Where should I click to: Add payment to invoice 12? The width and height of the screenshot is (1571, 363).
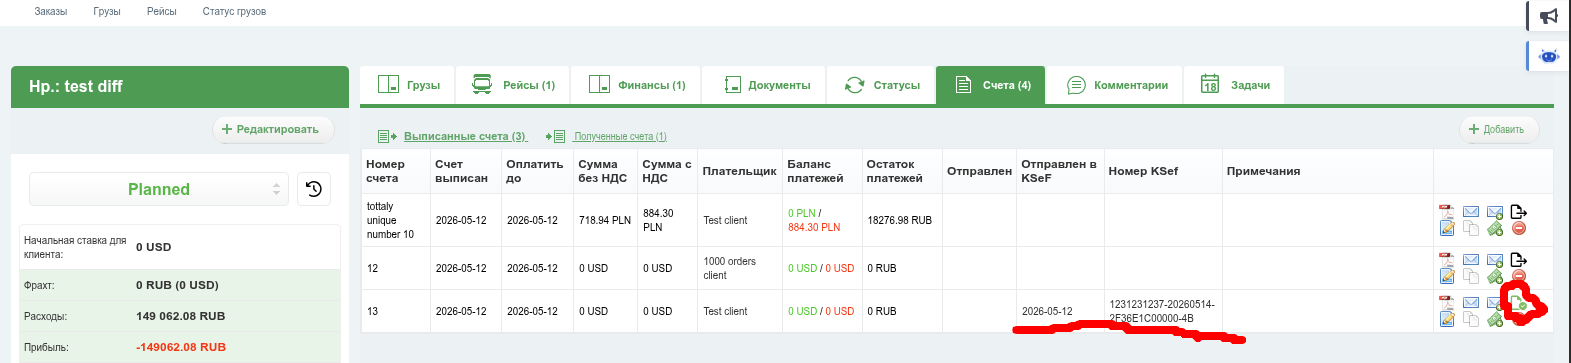[x=1494, y=276]
